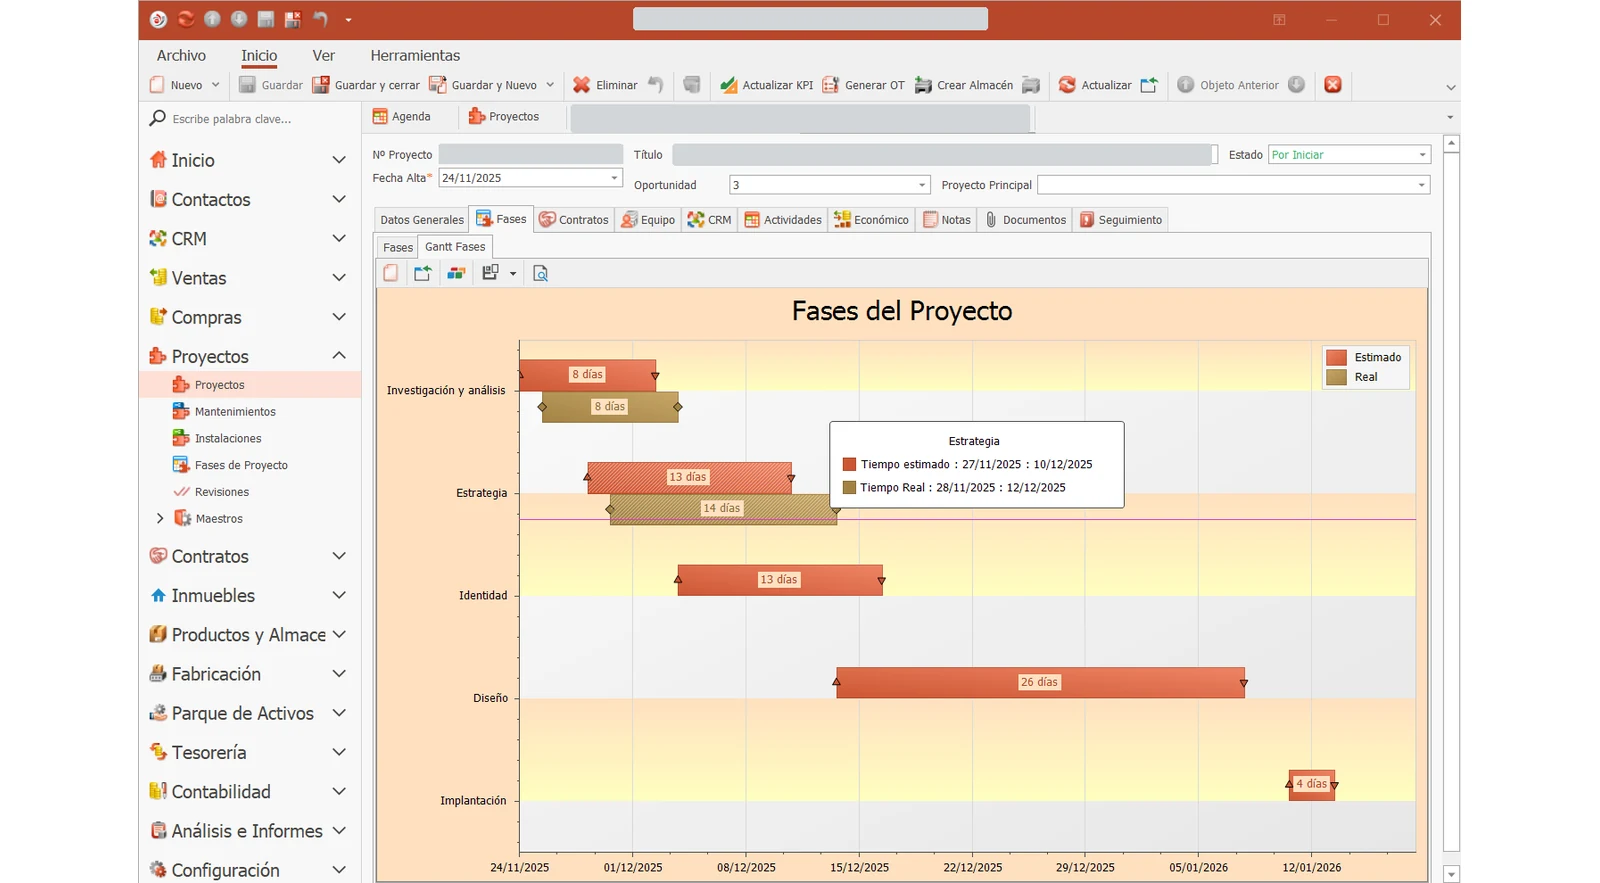Click the red Eliminar delete icon
The image size is (1600, 883).
coord(581,85)
